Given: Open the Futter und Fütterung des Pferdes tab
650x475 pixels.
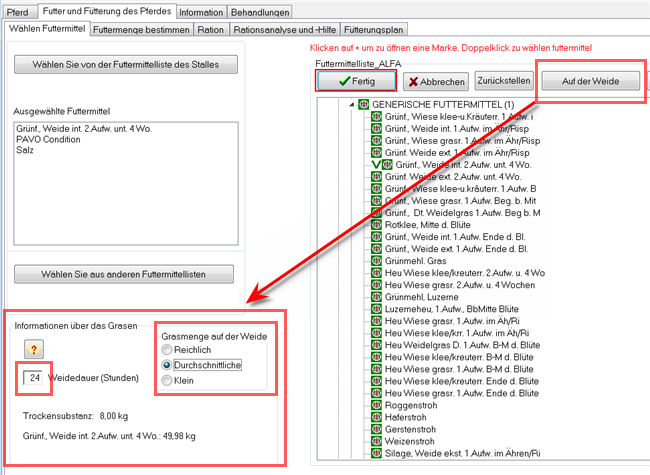Looking at the screenshot, I should pyautogui.click(x=107, y=11).
